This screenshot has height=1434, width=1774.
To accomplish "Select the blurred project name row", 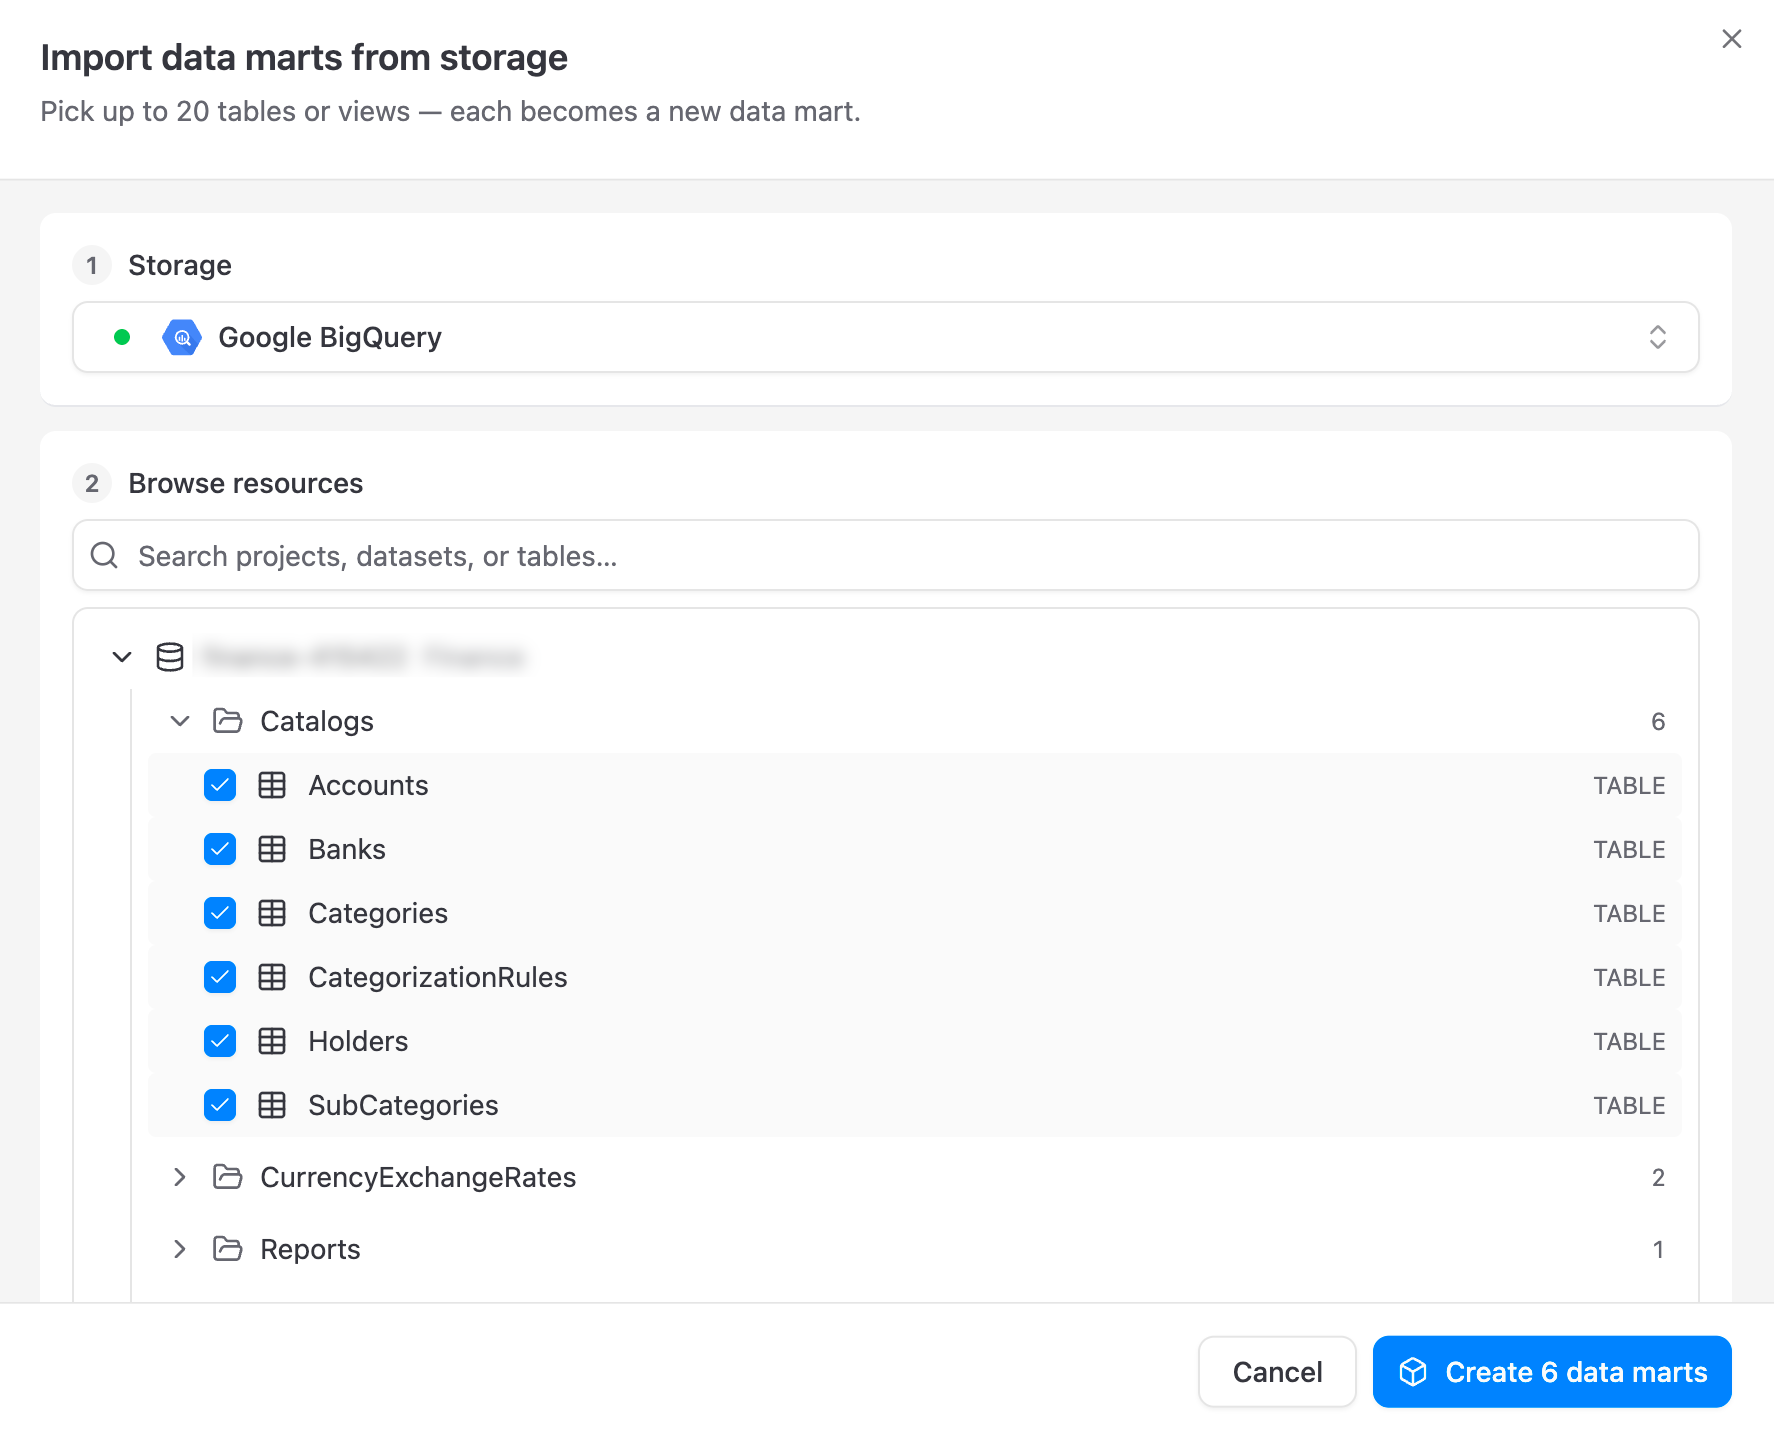I will pyautogui.click(x=363, y=657).
